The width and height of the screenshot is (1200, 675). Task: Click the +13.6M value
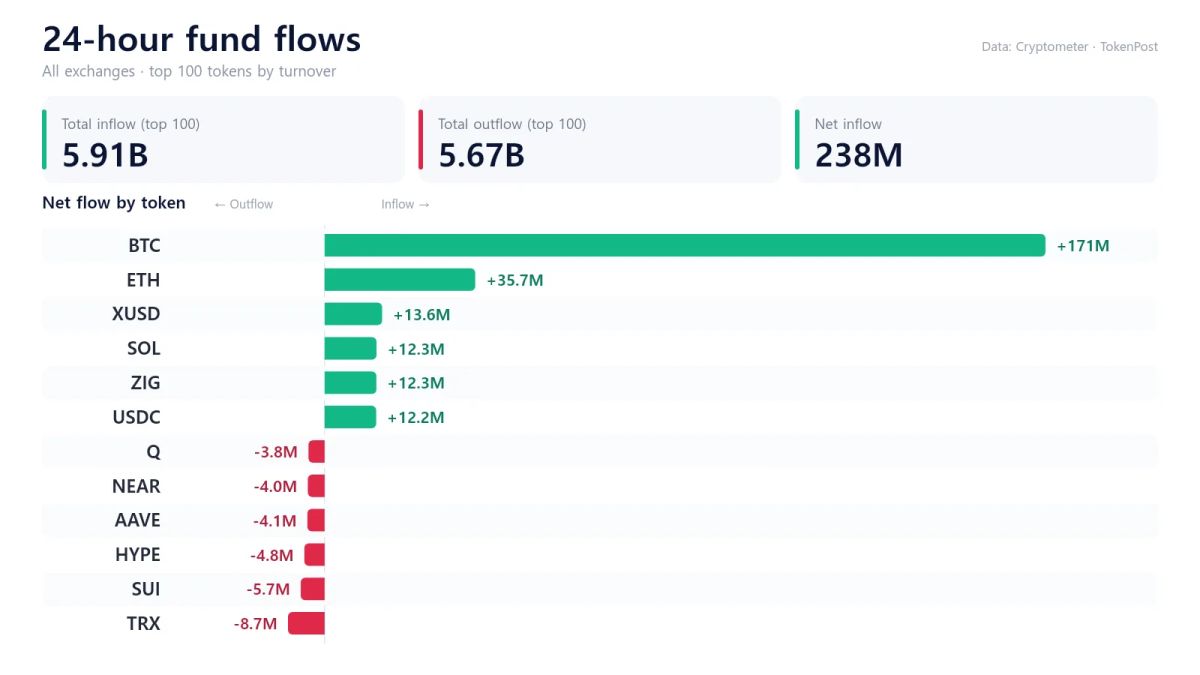(x=422, y=315)
